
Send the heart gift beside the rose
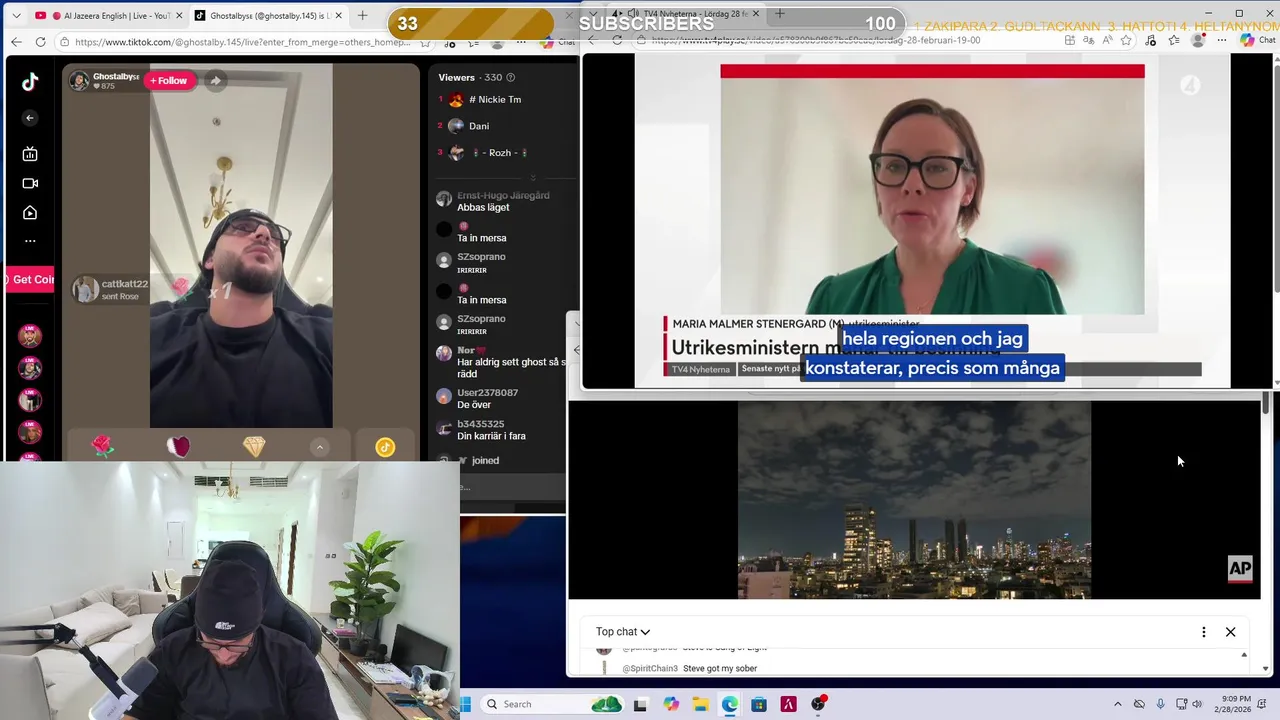coord(178,447)
